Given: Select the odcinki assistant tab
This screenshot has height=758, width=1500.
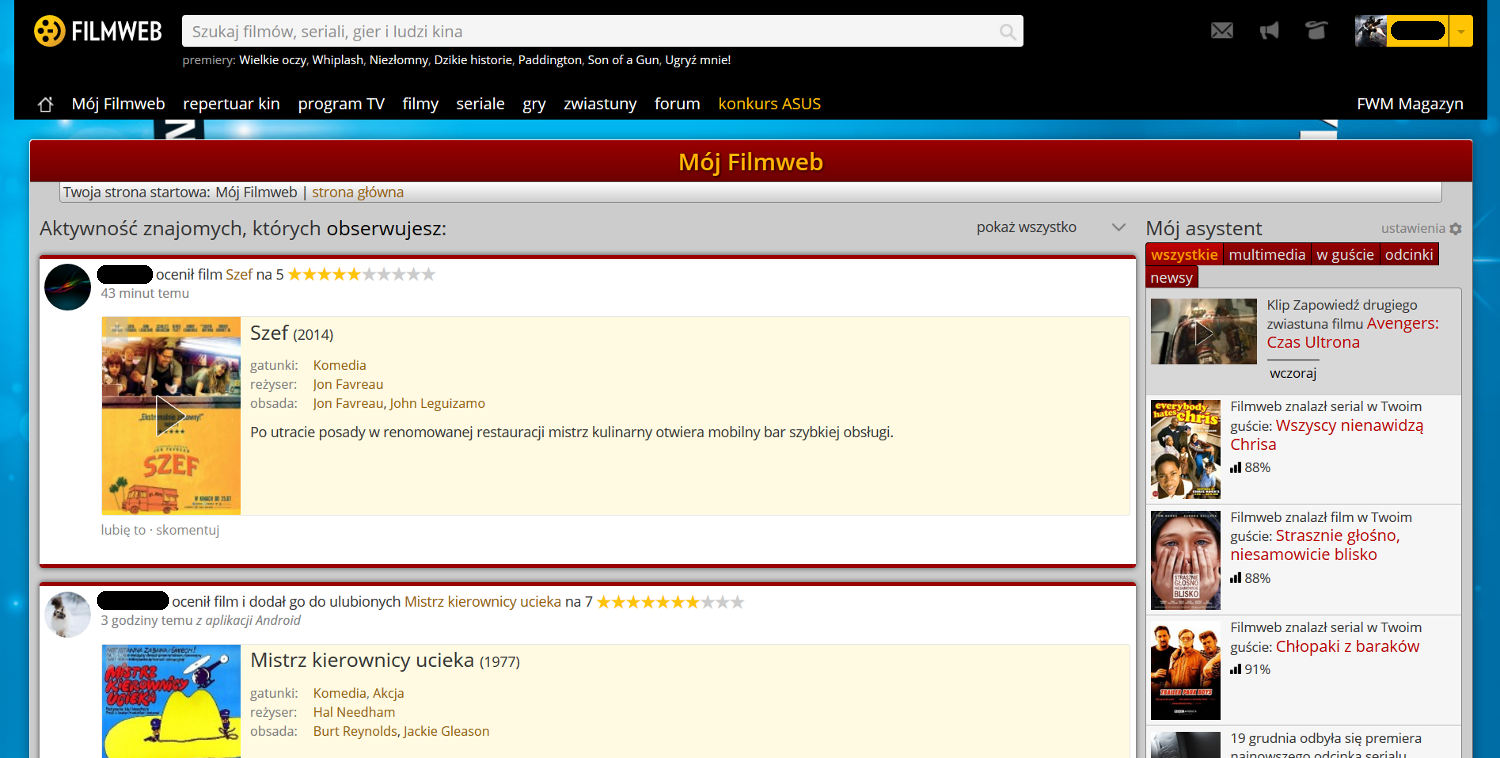Looking at the screenshot, I should click(1409, 254).
